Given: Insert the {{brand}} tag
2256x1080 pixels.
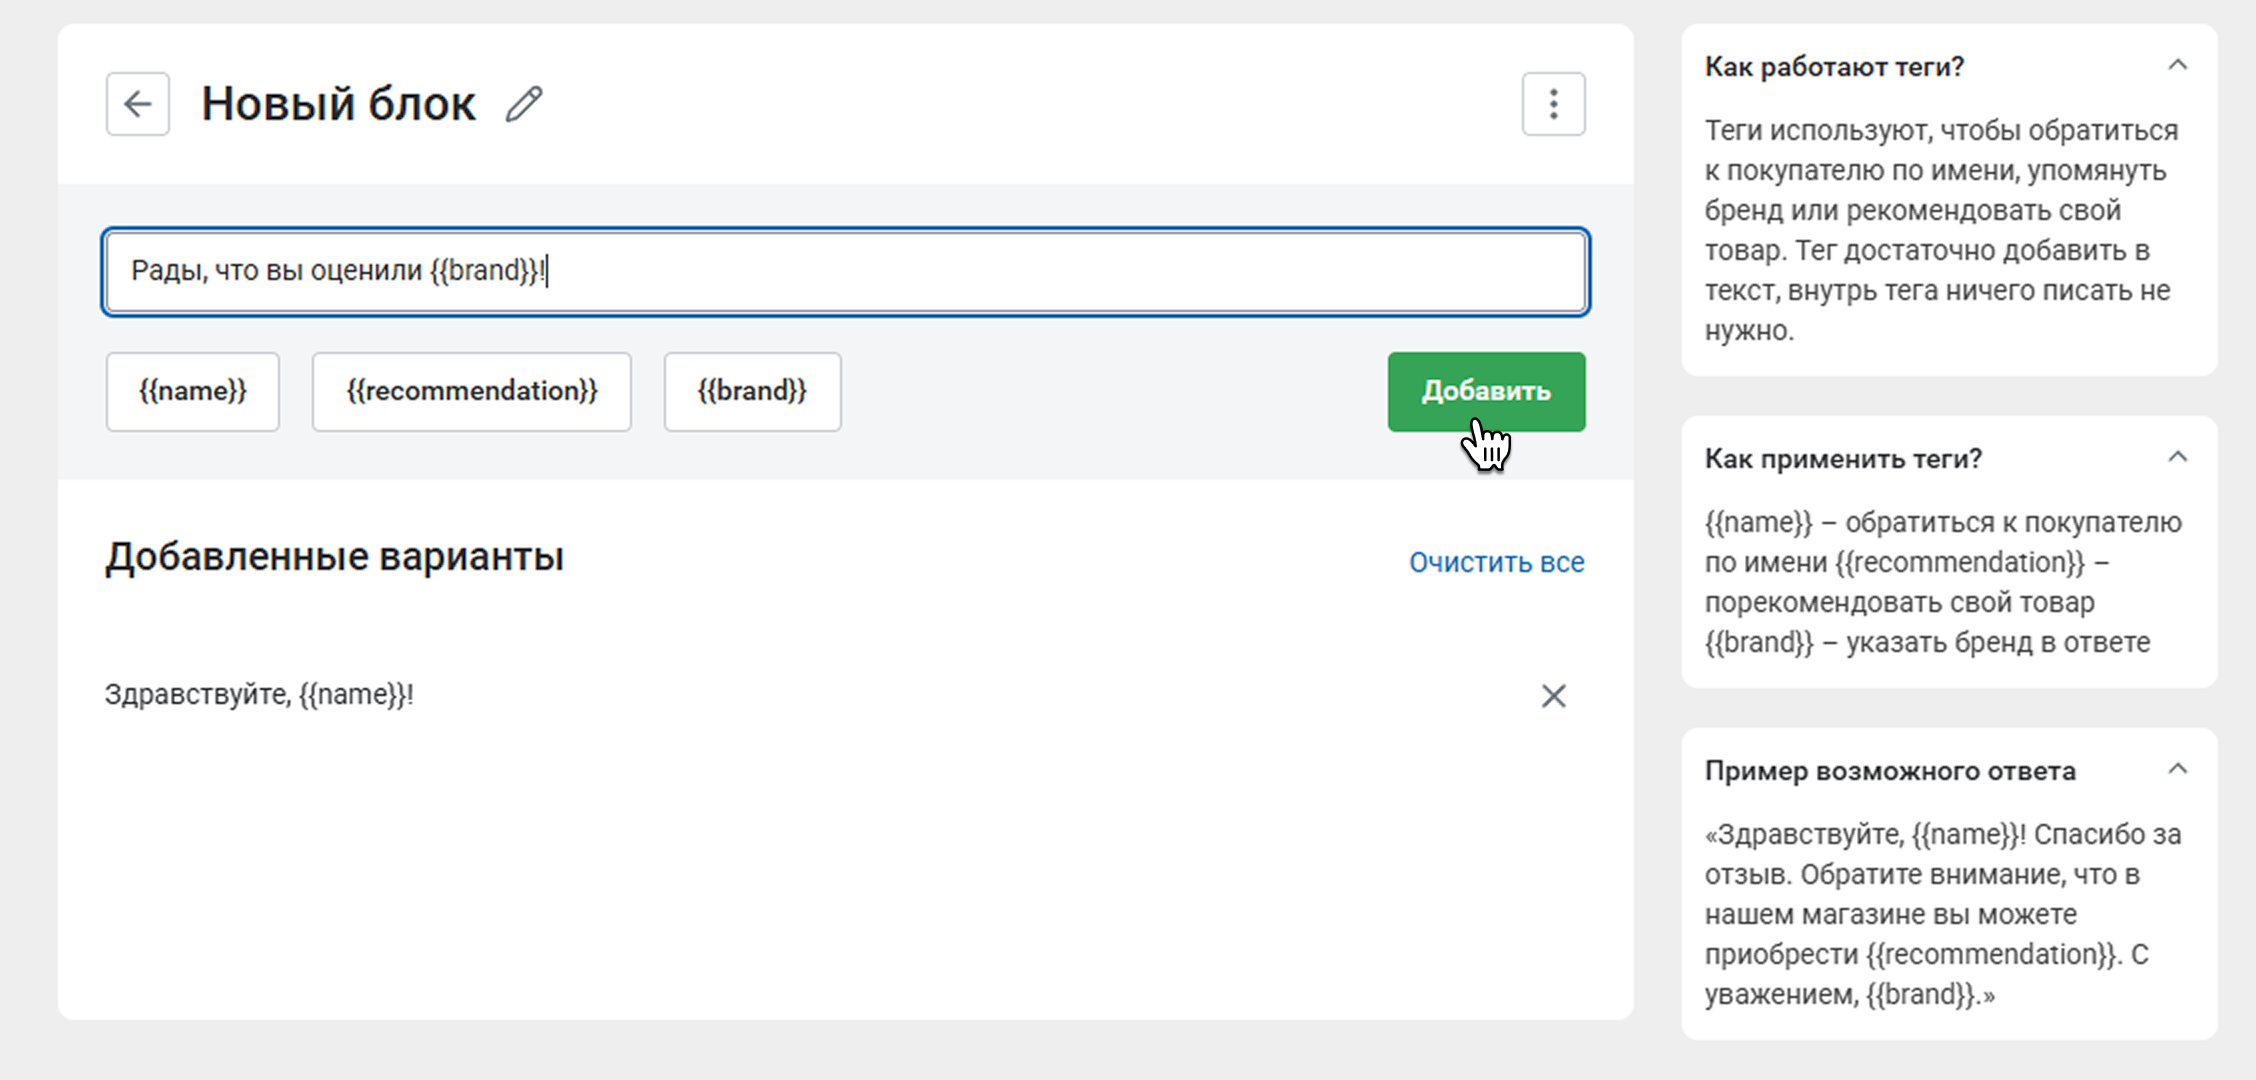Looking at the screenshot, I should (752, 391).
